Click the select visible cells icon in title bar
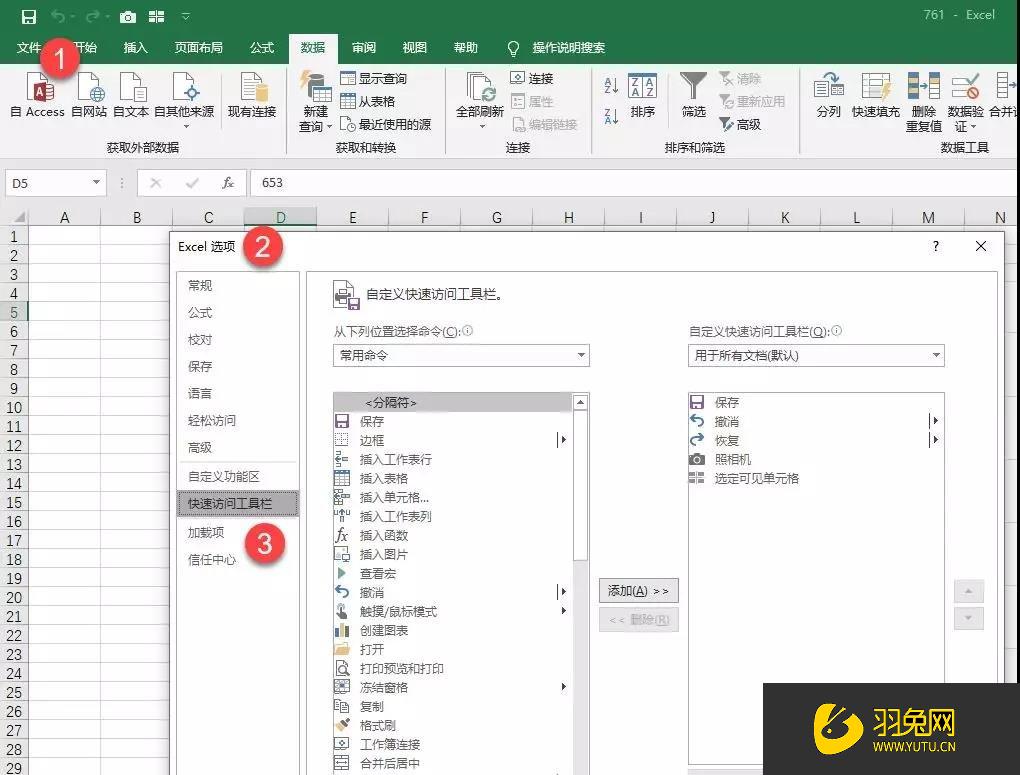Viewport: 1020px width, 775px height. [156, 16]
